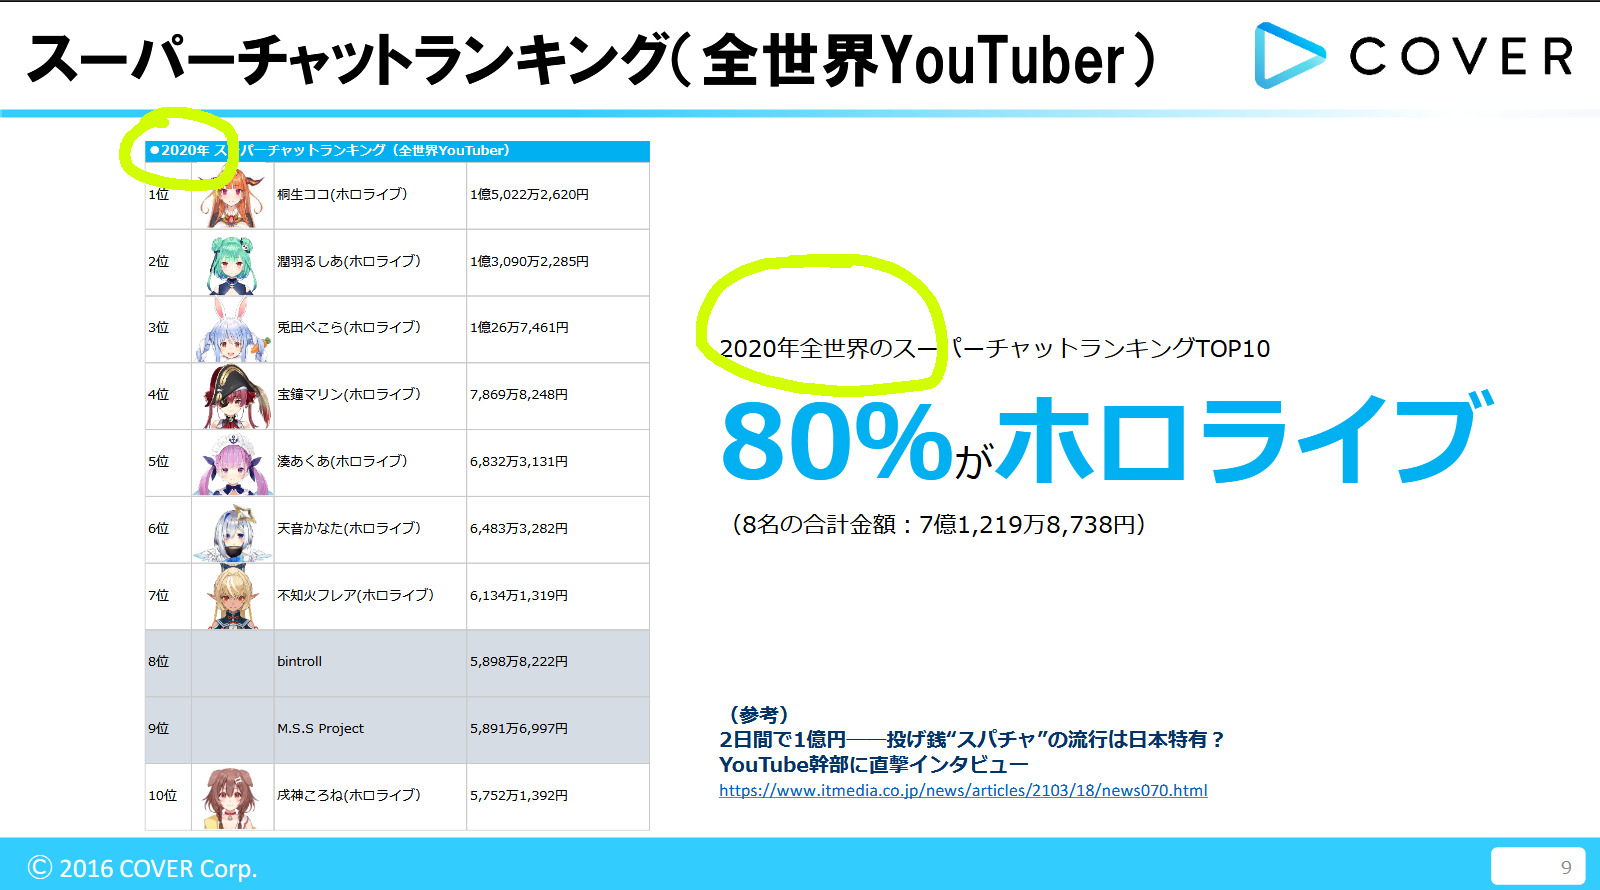Click the amount 5,891万6,997円

(x=519, y=728)
